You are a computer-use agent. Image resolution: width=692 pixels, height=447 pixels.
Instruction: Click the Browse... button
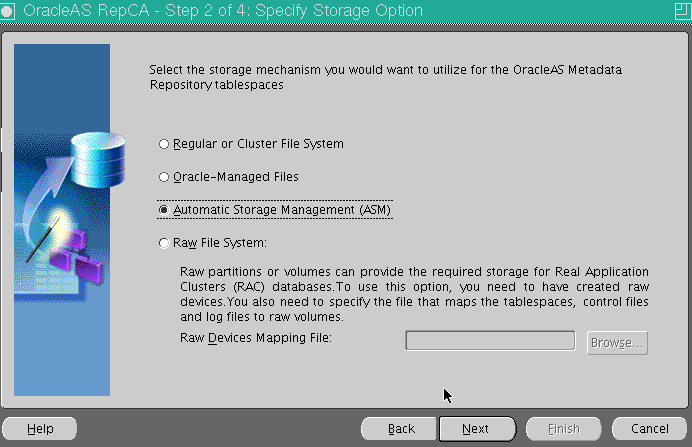point(617,343)
